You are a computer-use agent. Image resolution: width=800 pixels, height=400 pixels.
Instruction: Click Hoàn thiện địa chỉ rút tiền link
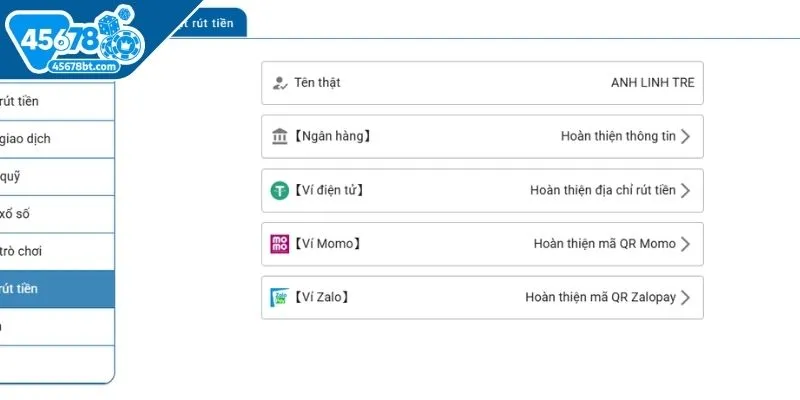[x=603, y=190]
